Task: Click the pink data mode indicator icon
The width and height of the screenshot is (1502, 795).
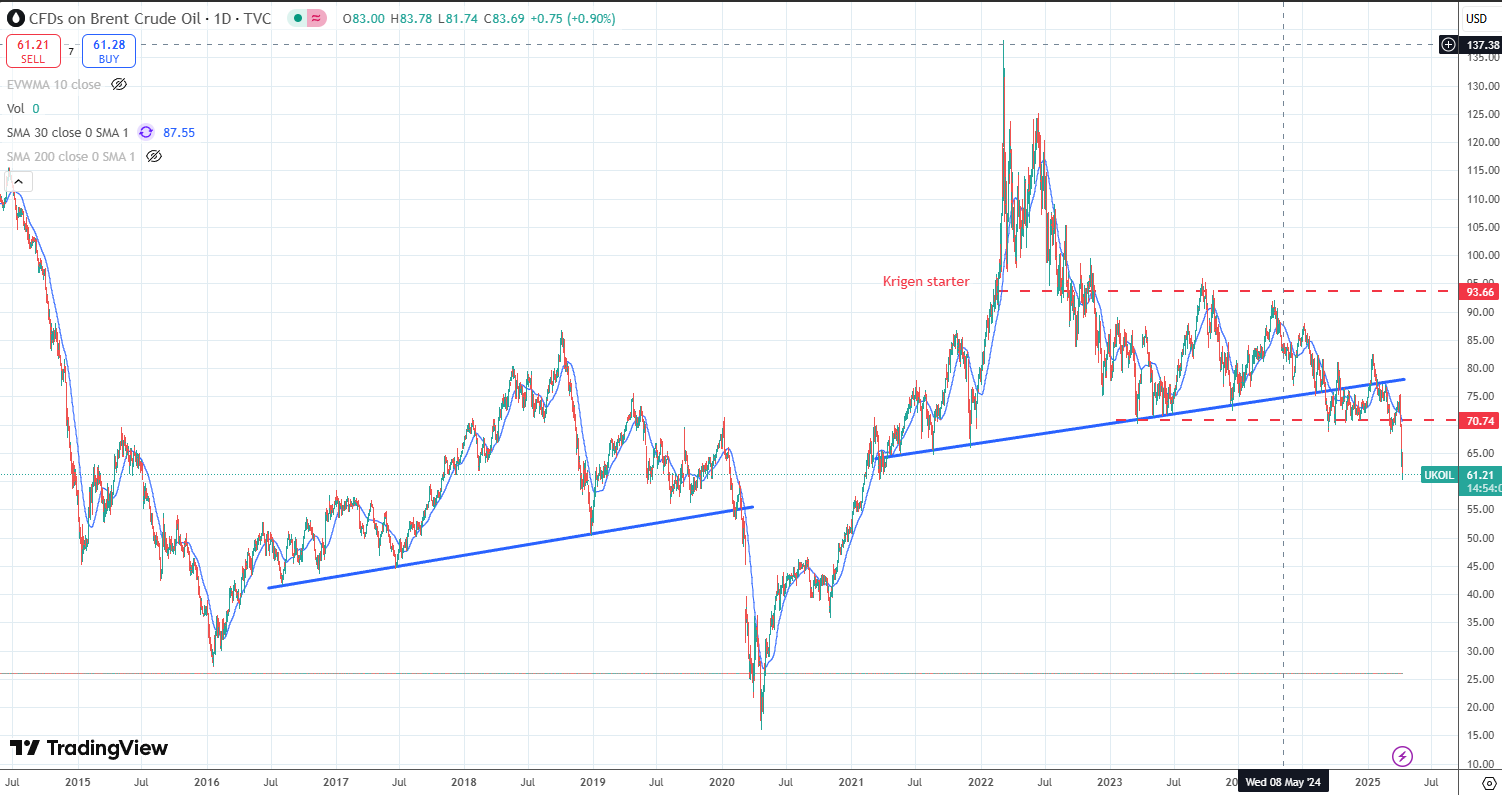Action: [x=316, y=19]
